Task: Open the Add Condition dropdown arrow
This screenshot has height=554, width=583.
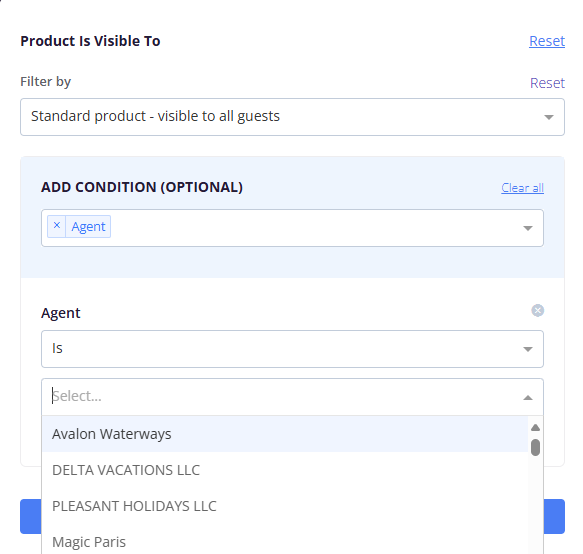Action: [528, 228]
